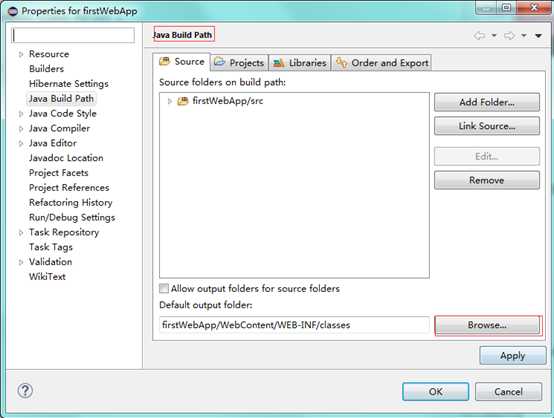This screenshot has width=554, height=418.
Task: Open forward history dropdown arrow
Action: 524,35
